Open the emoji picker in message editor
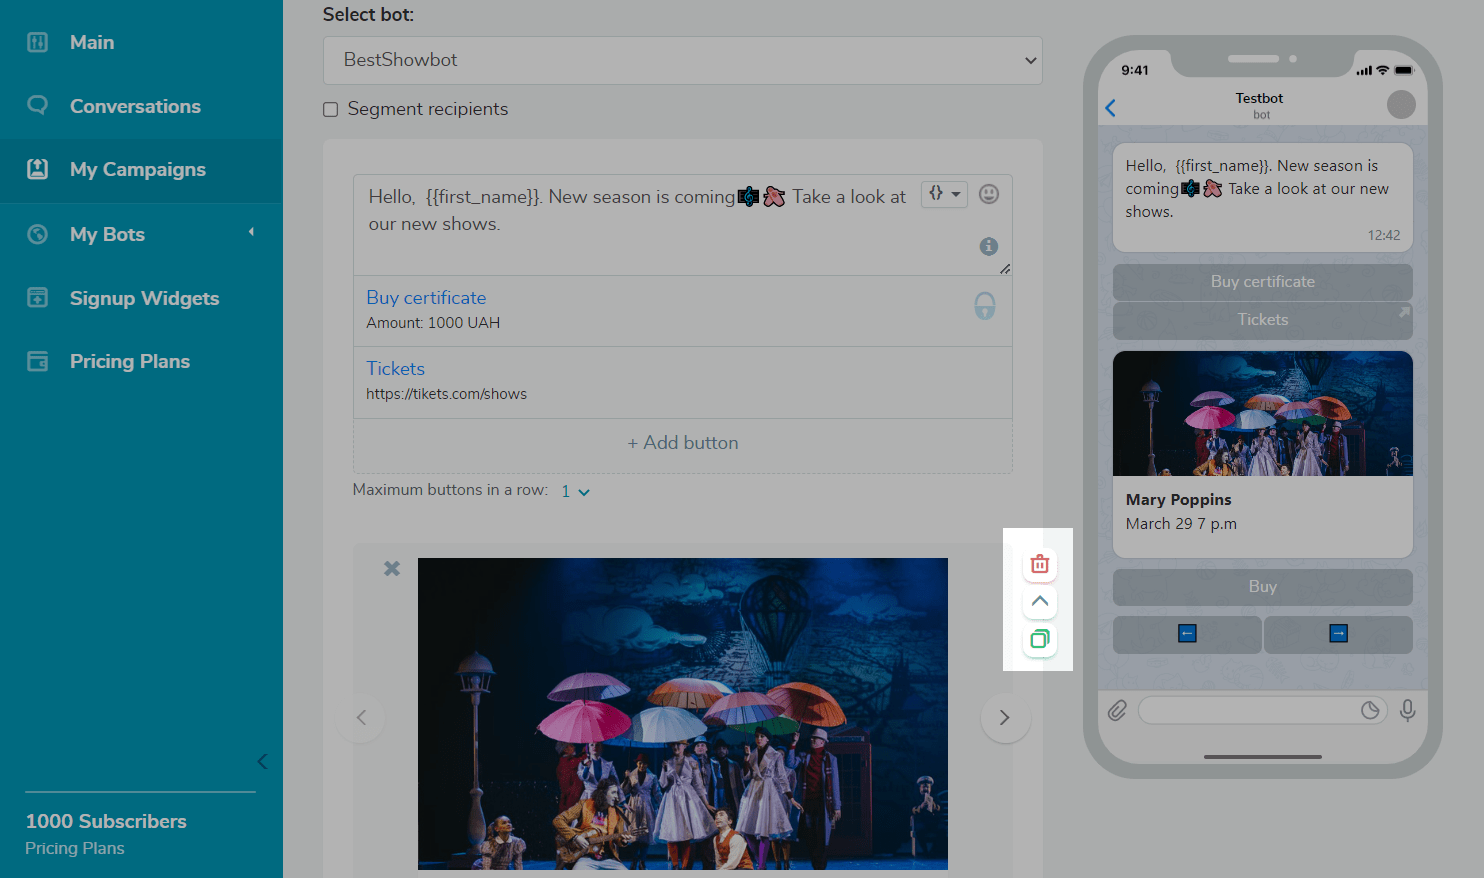 (x=988, y=194)
